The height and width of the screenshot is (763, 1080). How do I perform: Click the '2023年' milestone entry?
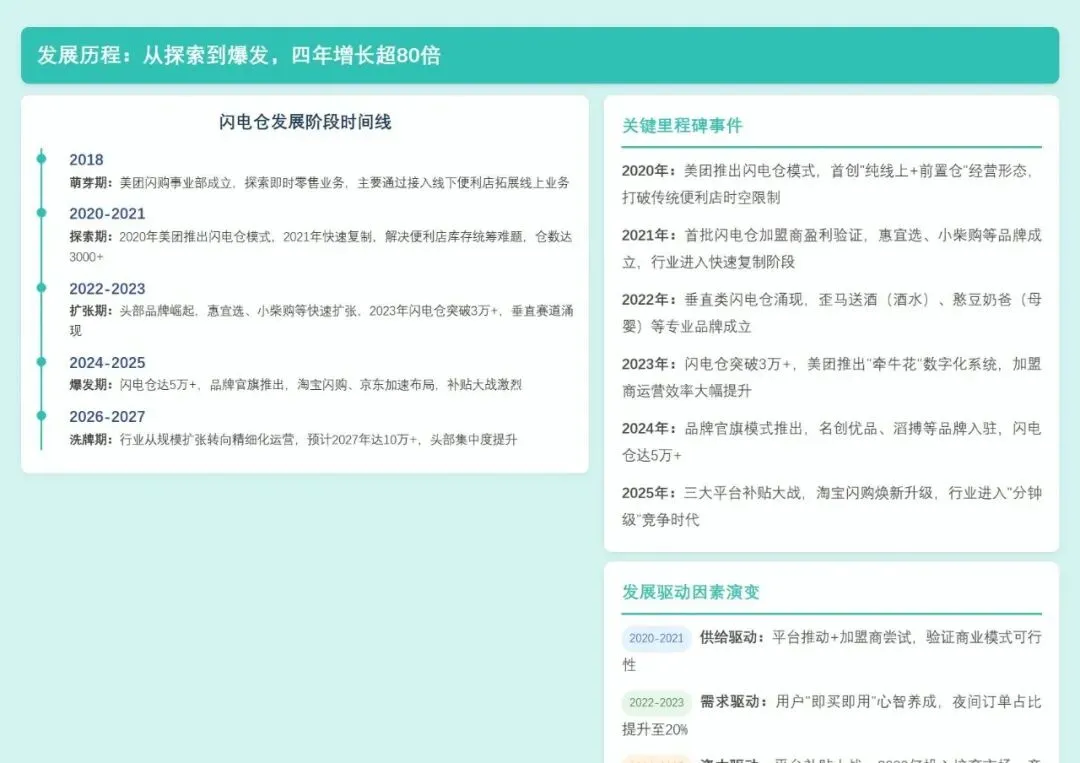pos(831,377)
